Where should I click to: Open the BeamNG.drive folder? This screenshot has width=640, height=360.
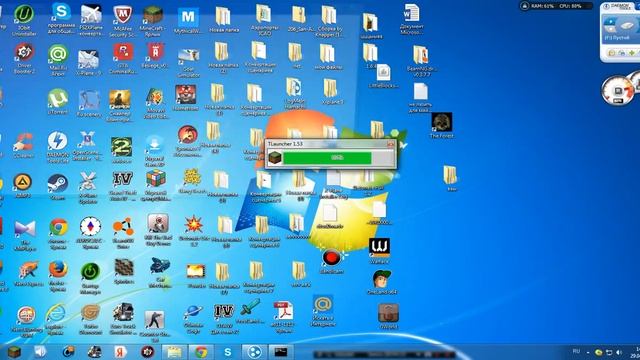420,55
